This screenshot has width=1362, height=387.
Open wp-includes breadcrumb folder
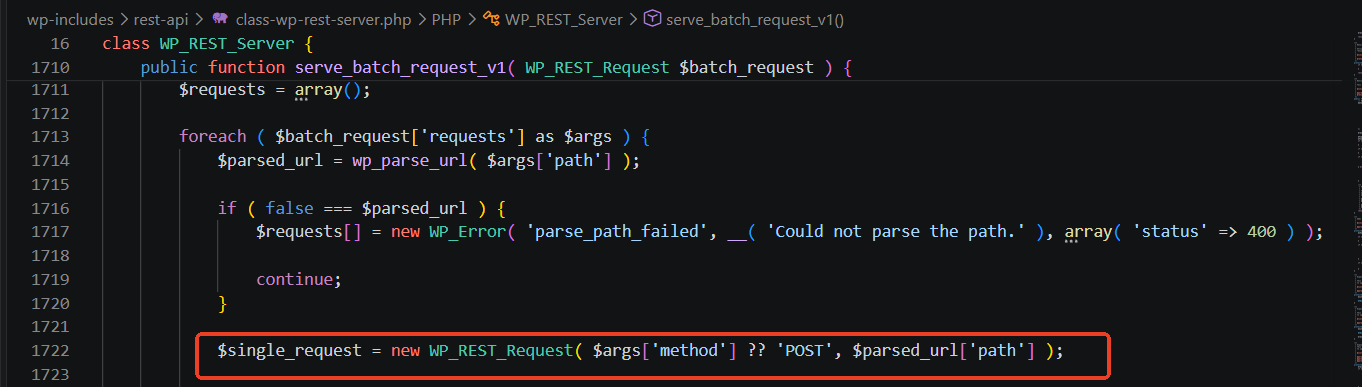[x=69, y=19]
